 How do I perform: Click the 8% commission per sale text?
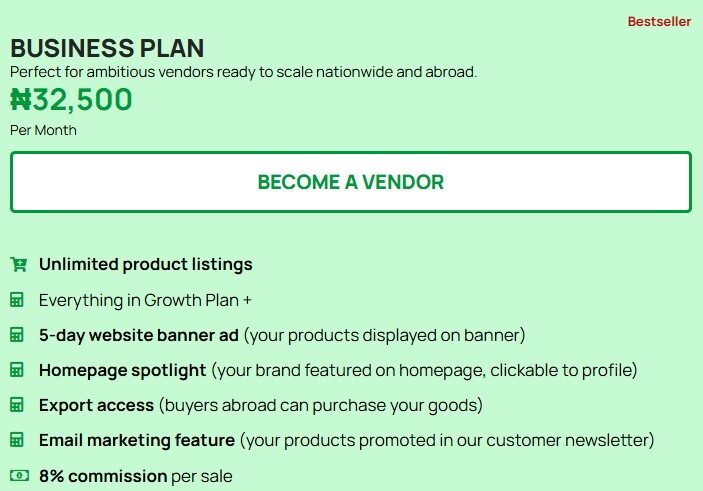pyautogui.click(x=135, y=476)
